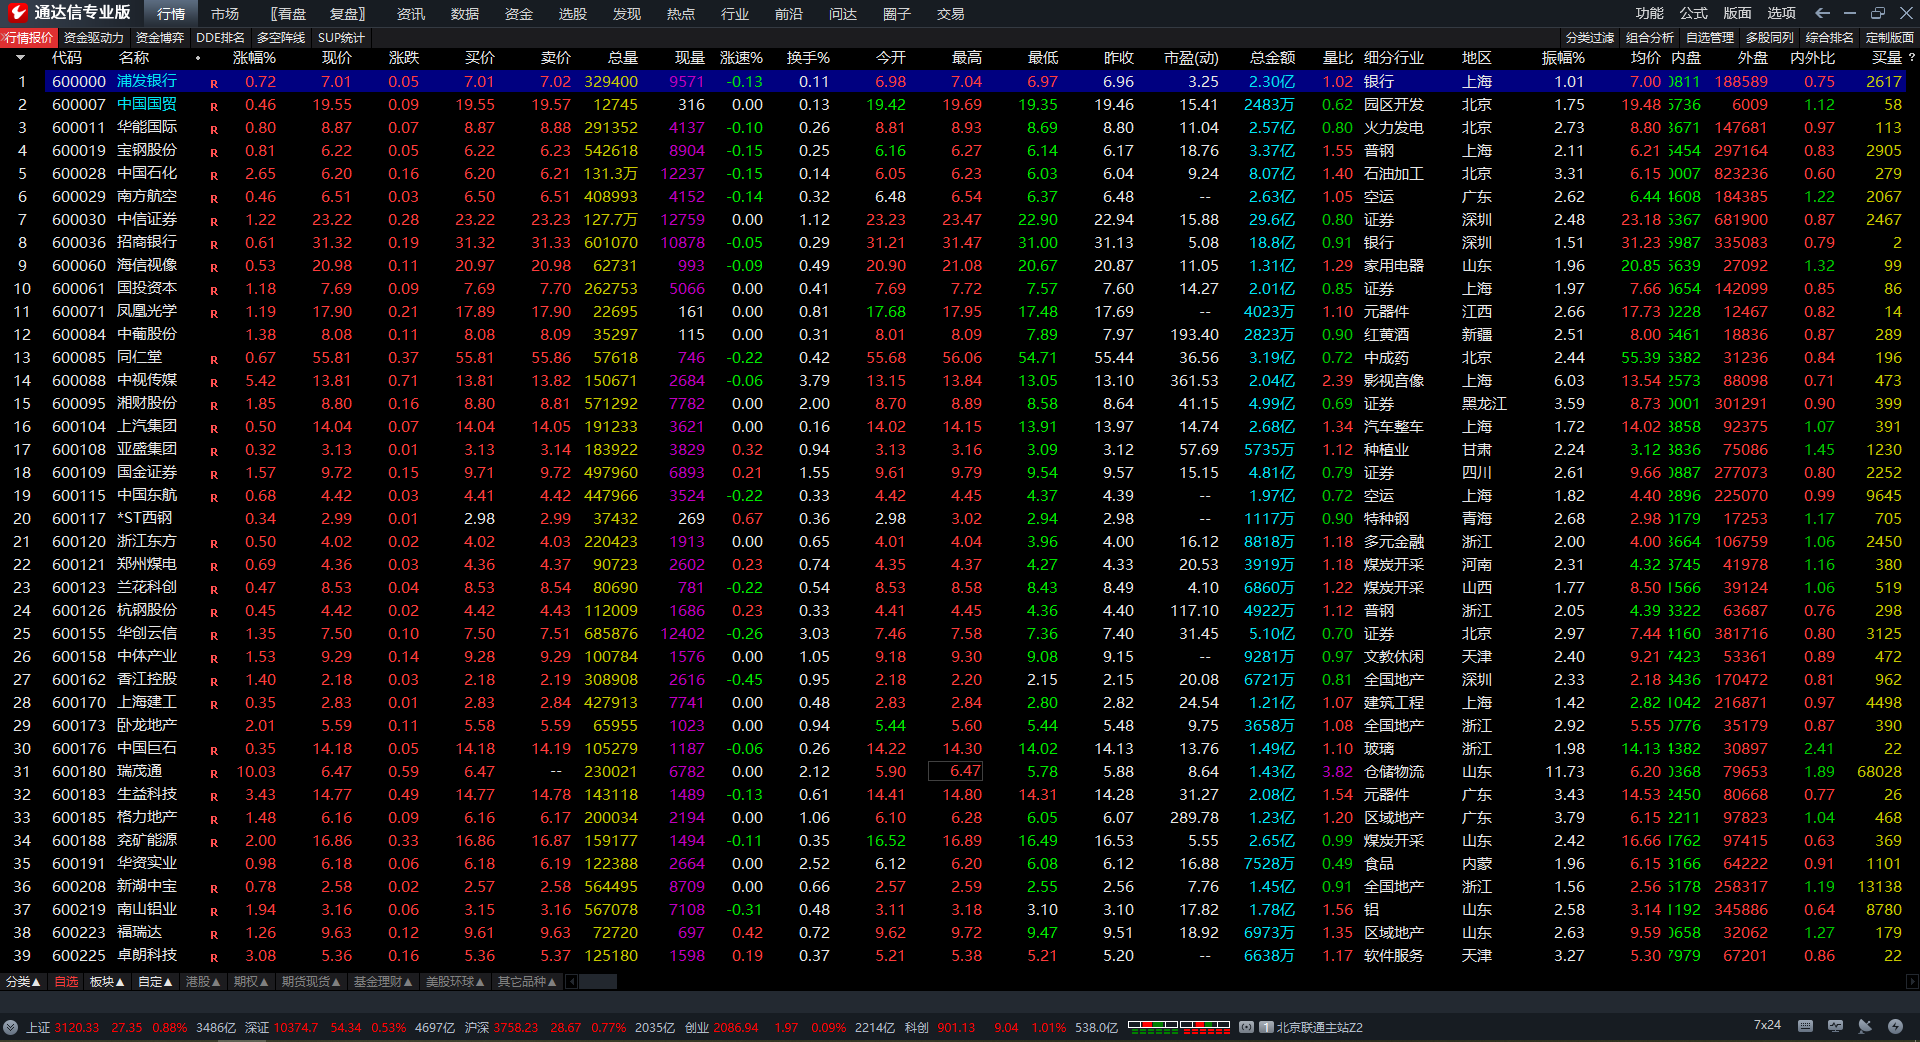Expand the 期权 bottom category menu
The height and width of the screenshot is (1042, 1920).
click(x=251, y=982)
